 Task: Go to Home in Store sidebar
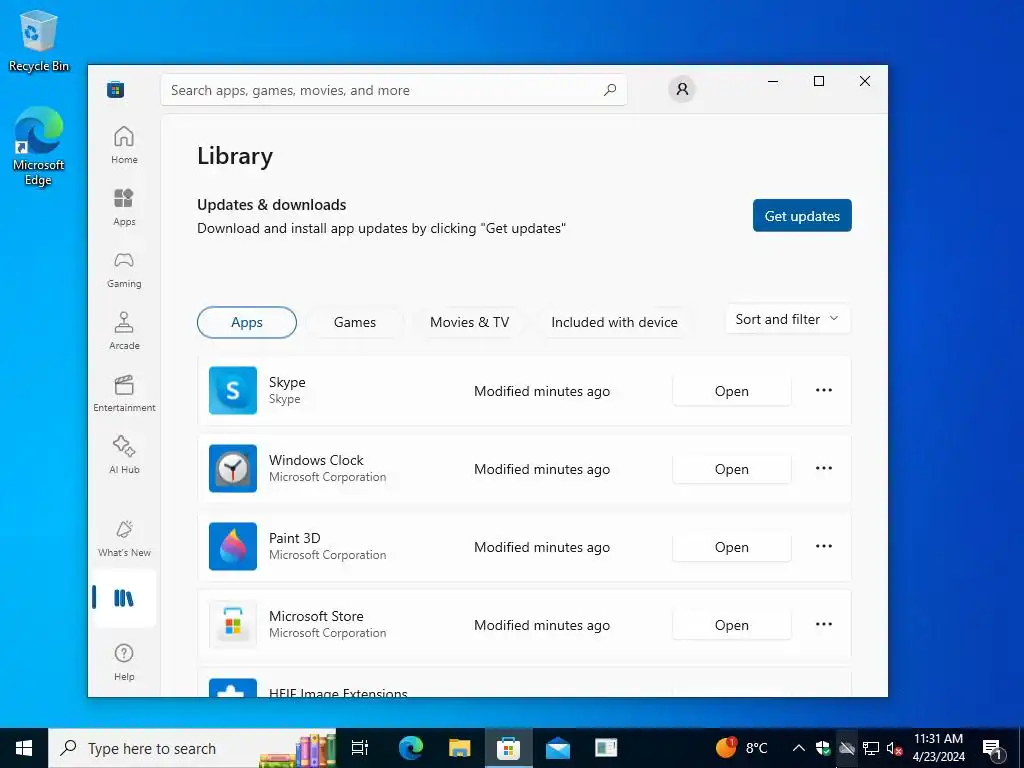[124, 145]
